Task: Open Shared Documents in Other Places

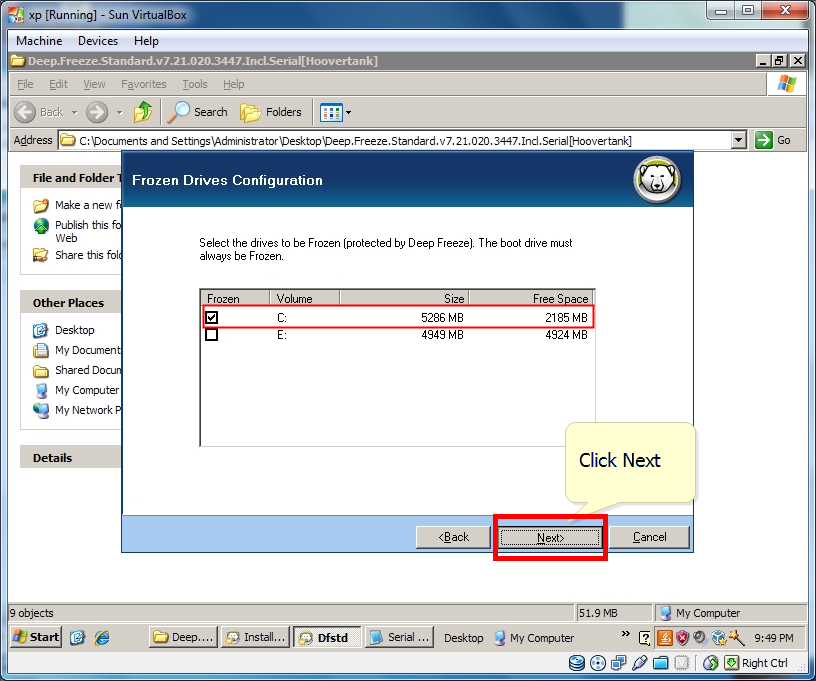Action: click(76, 370)
